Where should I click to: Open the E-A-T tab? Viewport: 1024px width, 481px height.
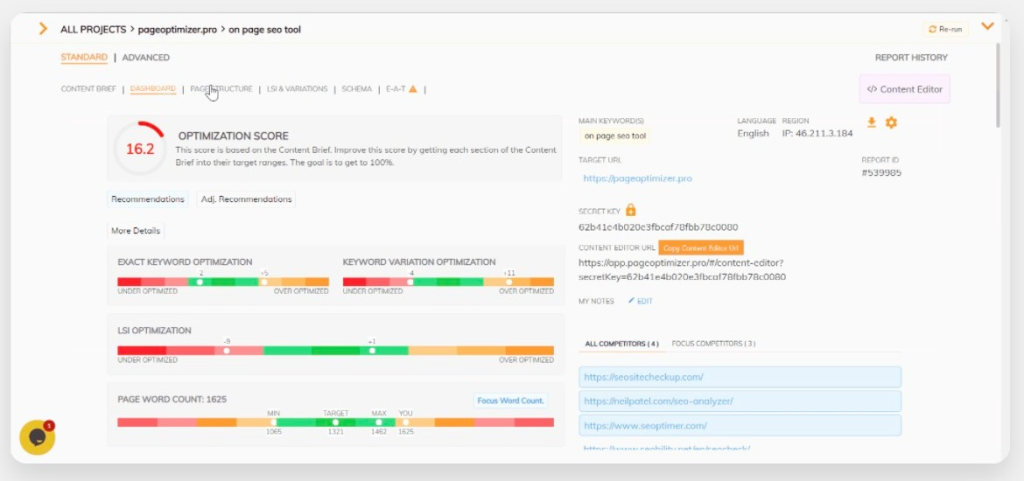pos(396,89)
